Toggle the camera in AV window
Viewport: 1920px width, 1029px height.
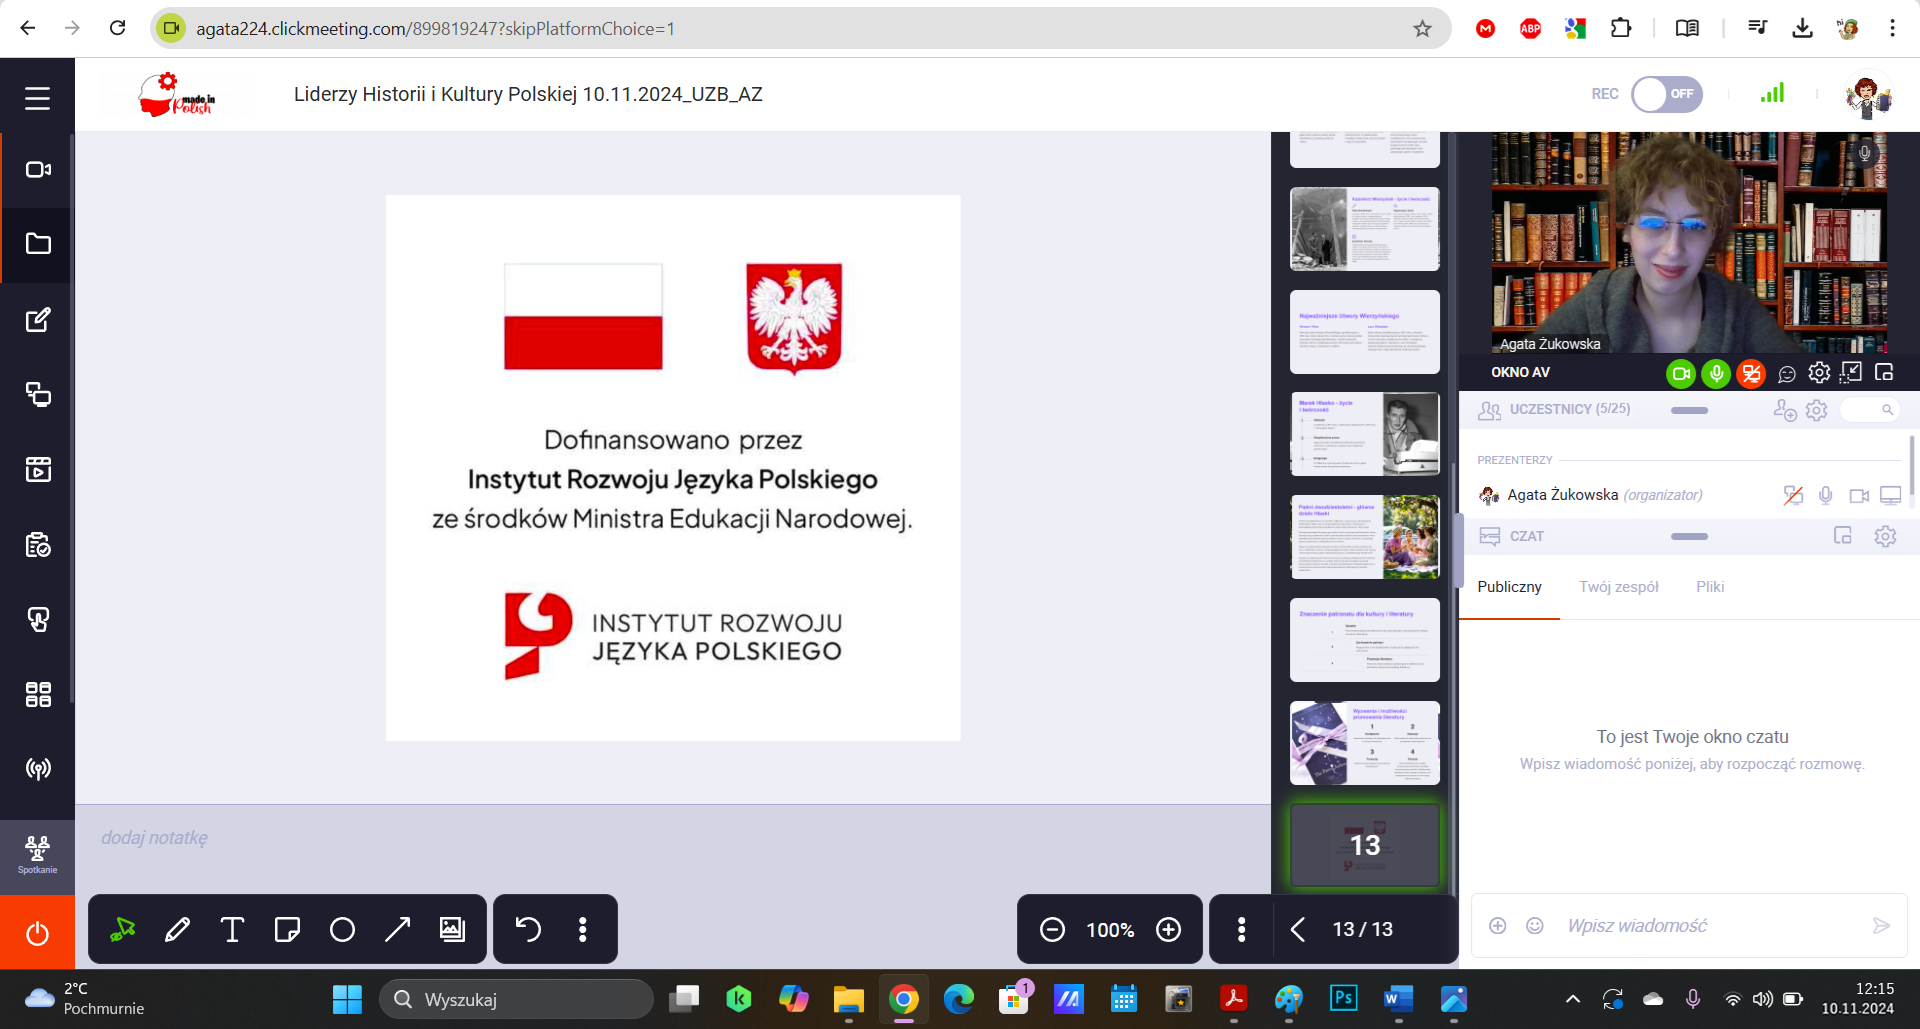(1681, 373)
